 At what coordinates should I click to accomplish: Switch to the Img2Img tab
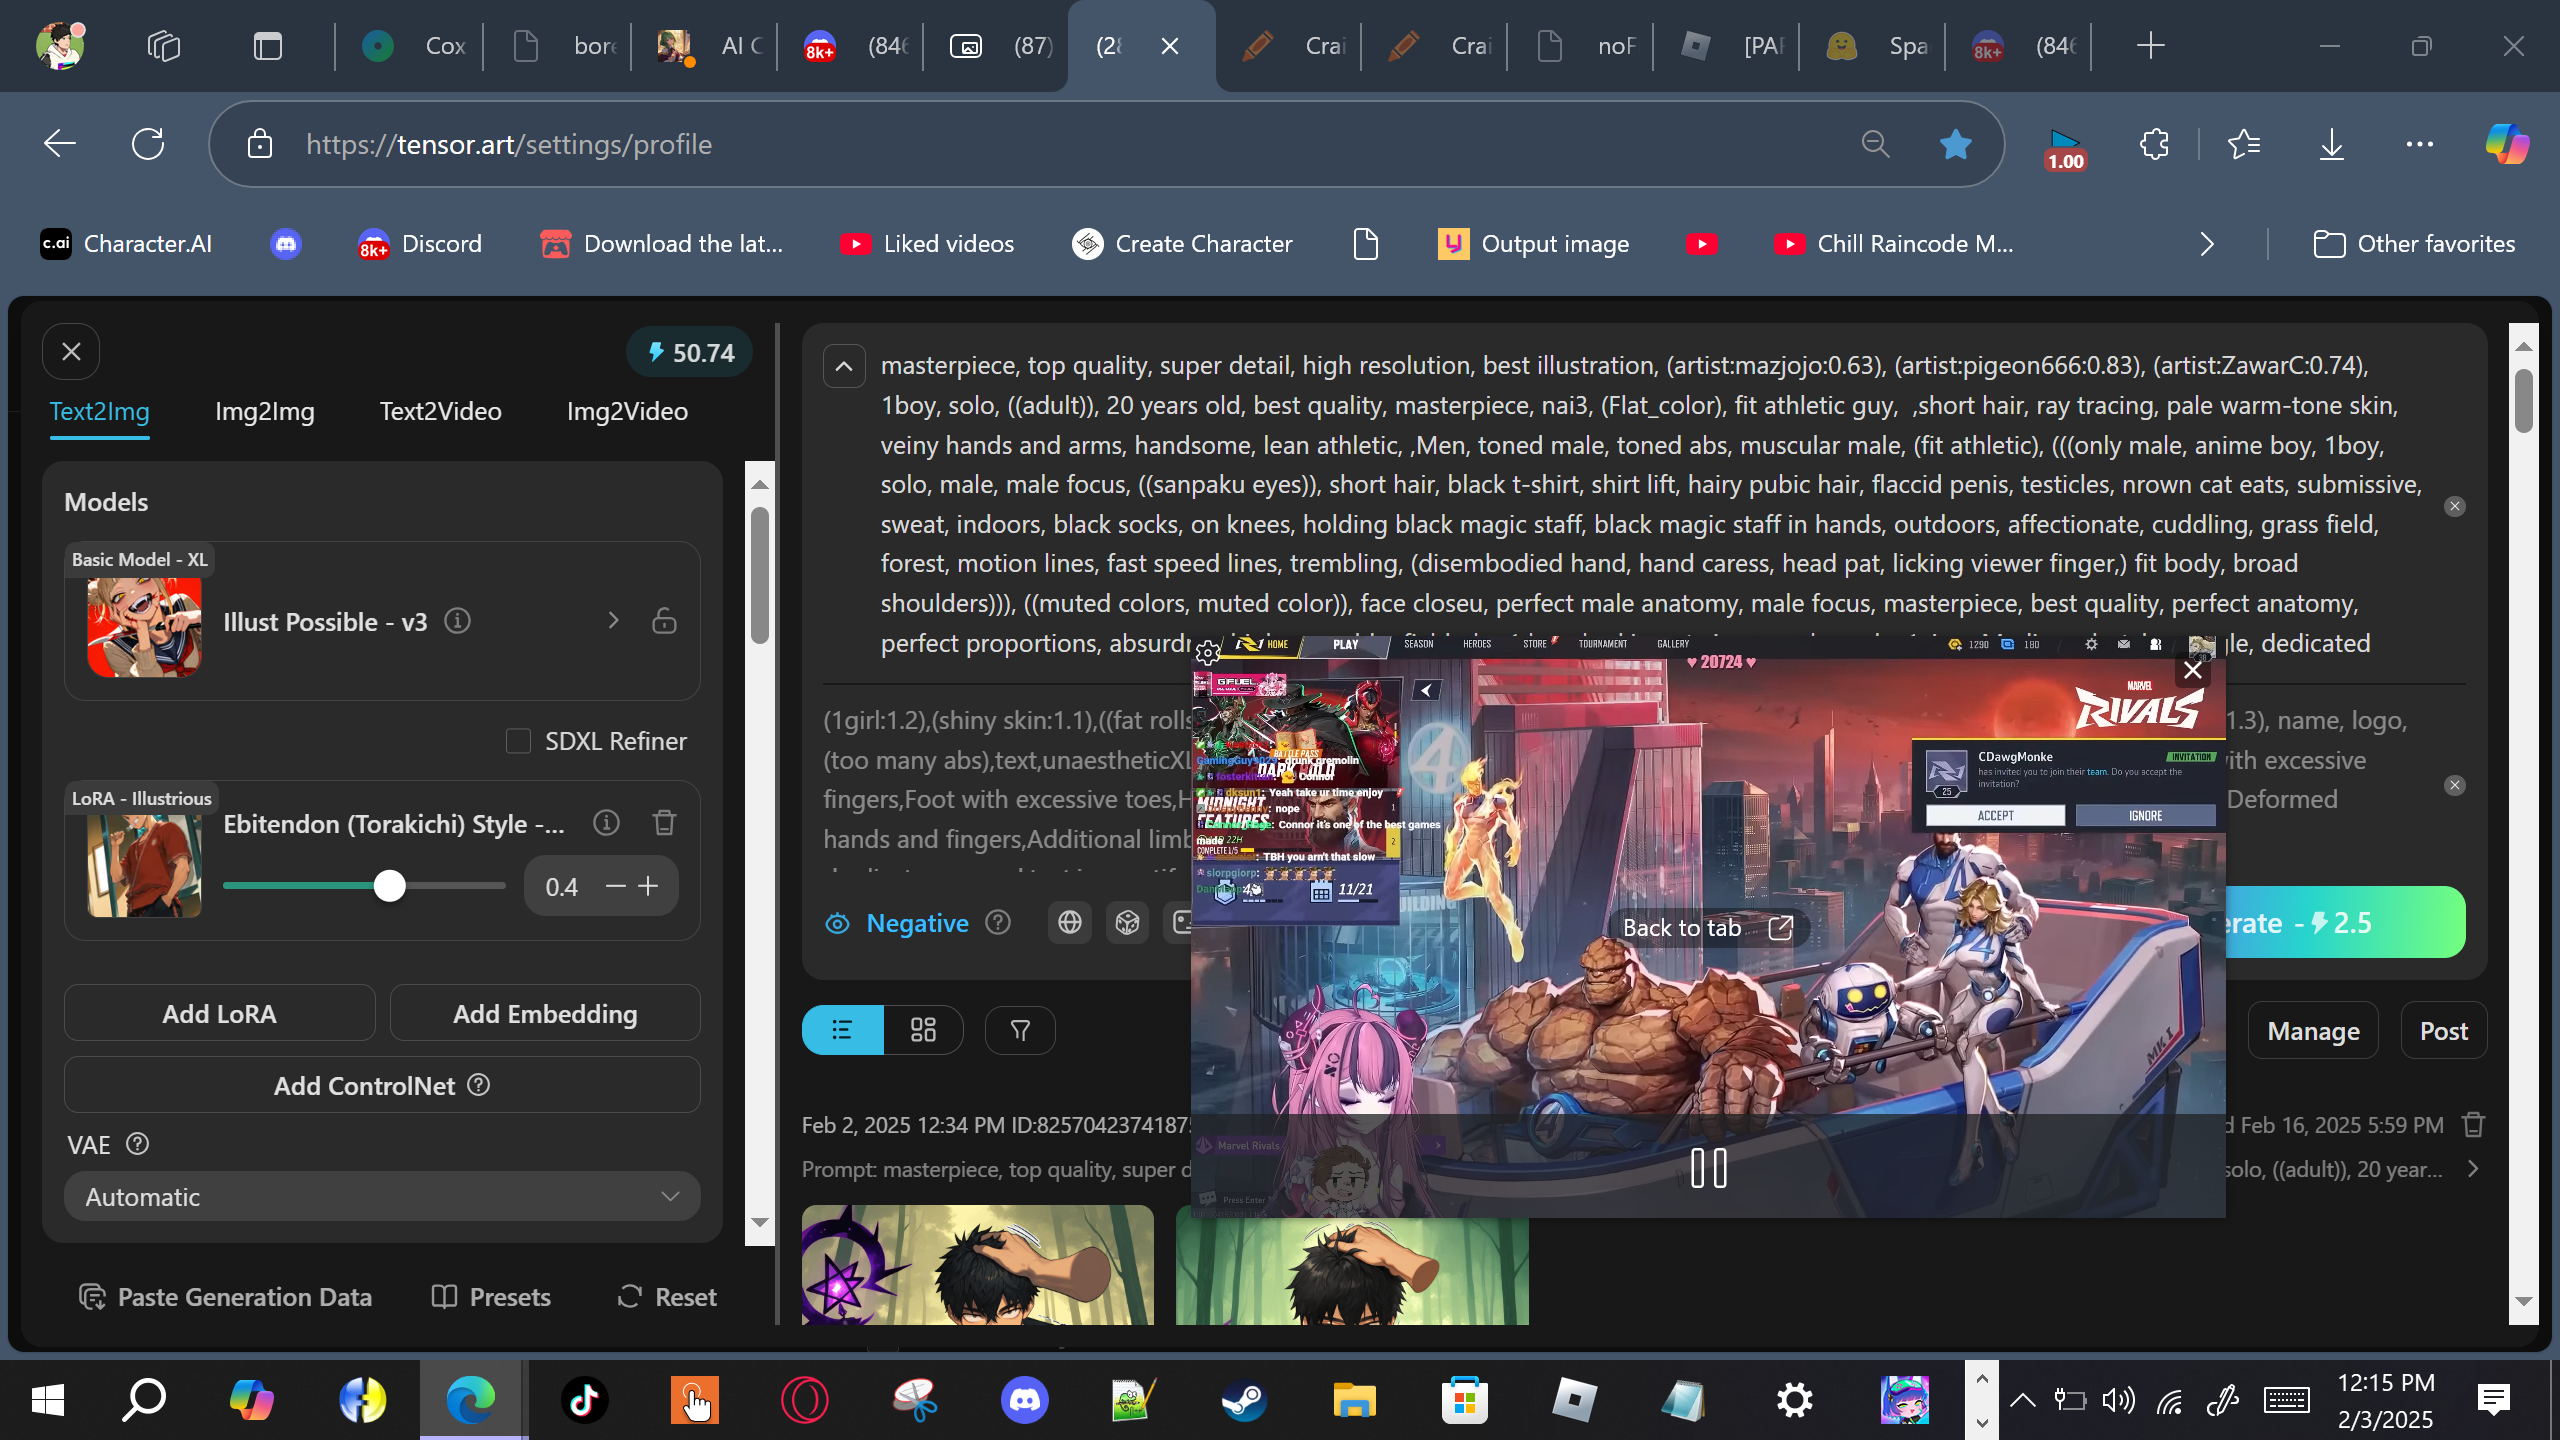(265, 411)
